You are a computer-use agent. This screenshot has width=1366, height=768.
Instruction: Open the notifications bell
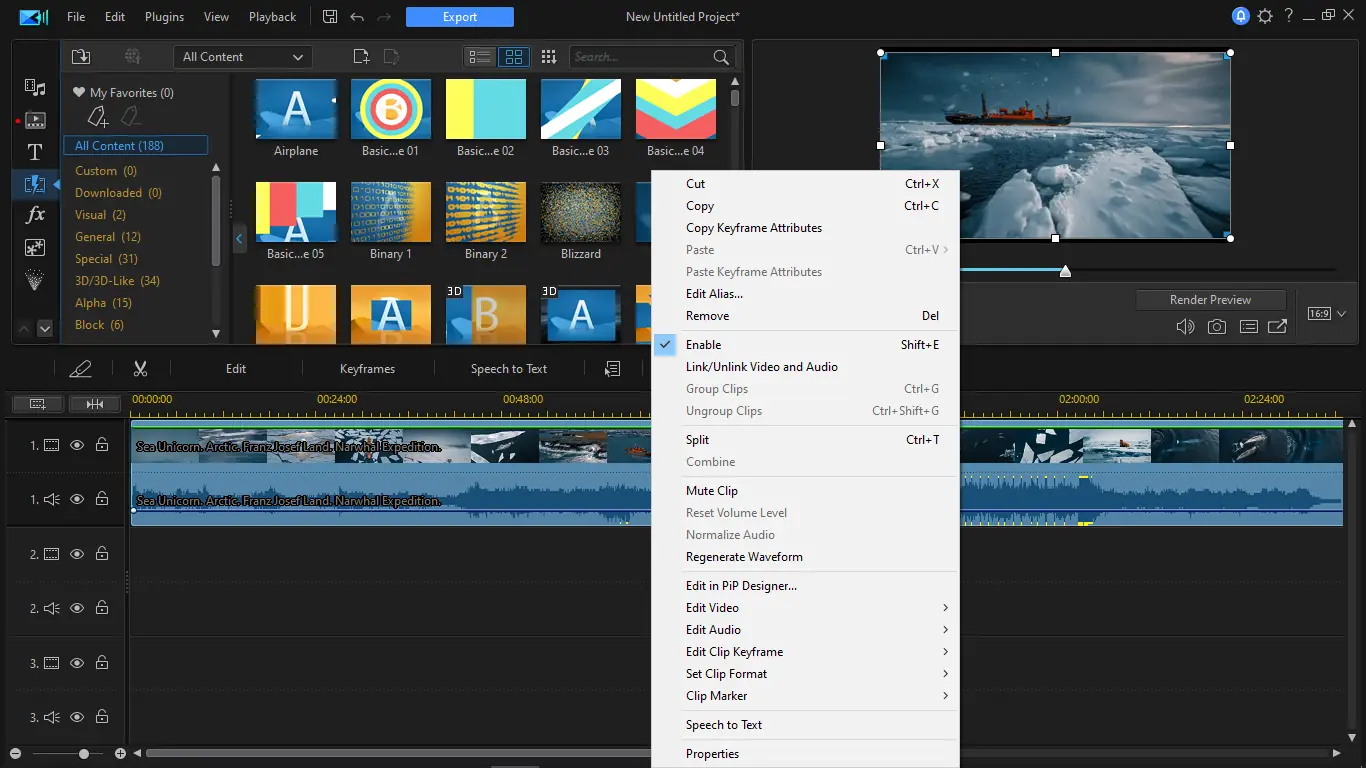click(1241, 16)
